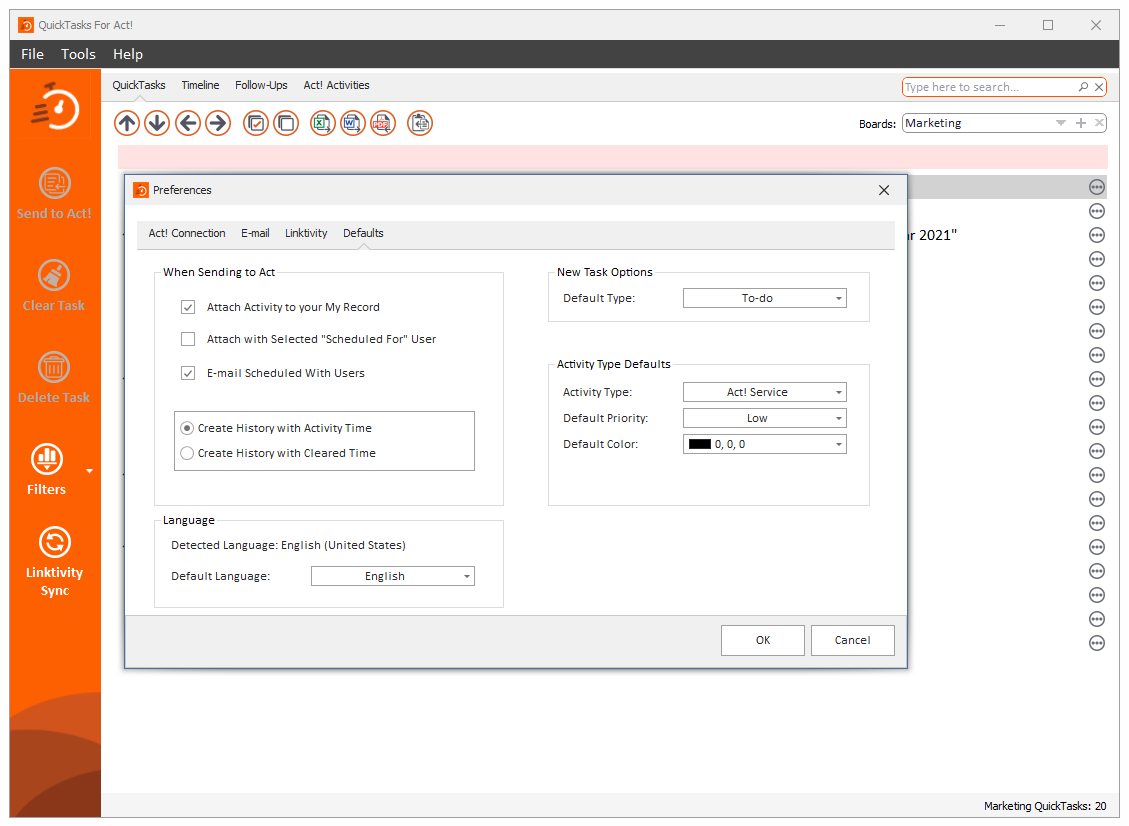Open the Act! Connection preferences tab

click(187, 233)
